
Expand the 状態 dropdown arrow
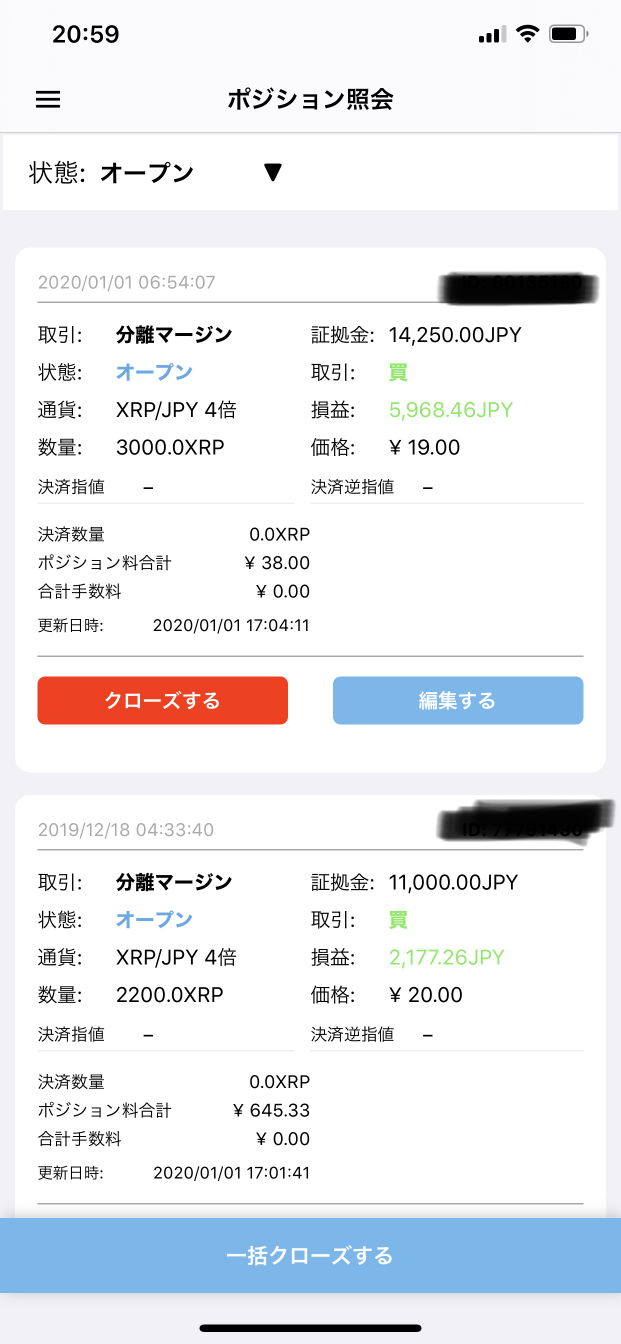tap(273, 173)
